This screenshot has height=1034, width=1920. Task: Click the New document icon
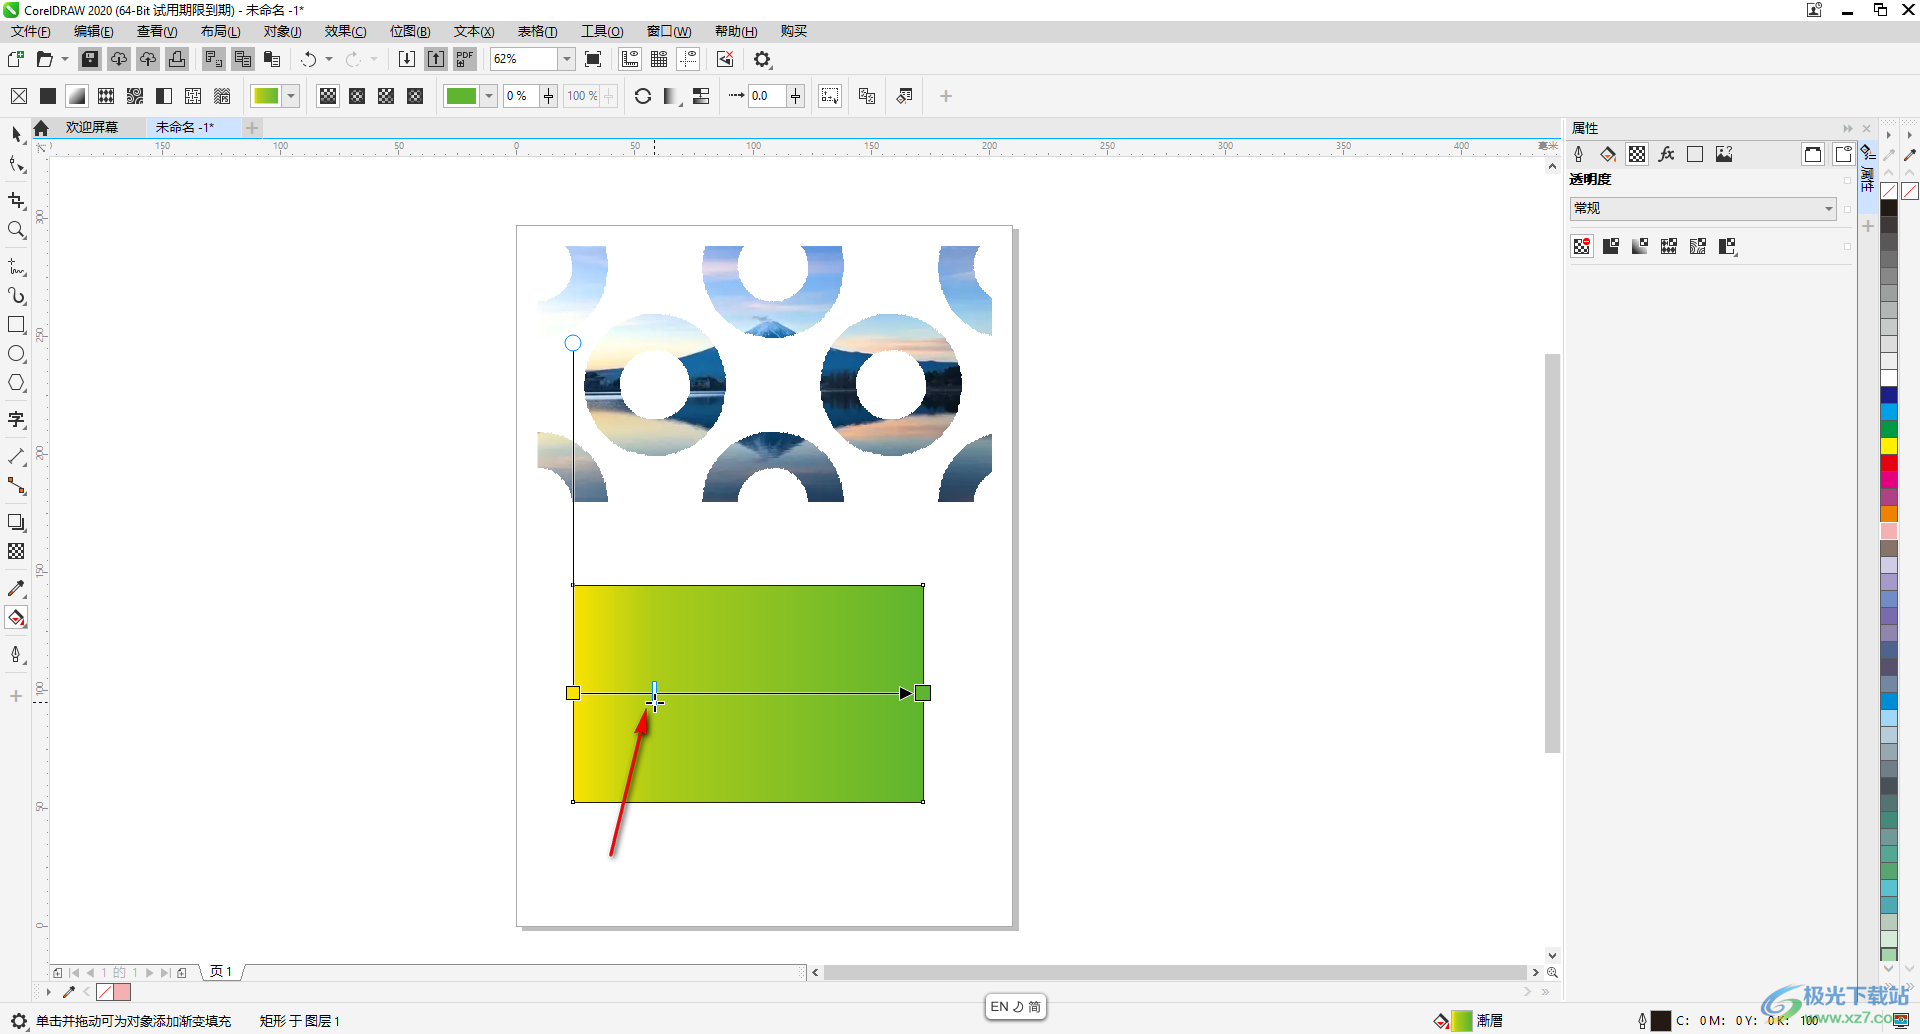(x=16, y=59)
